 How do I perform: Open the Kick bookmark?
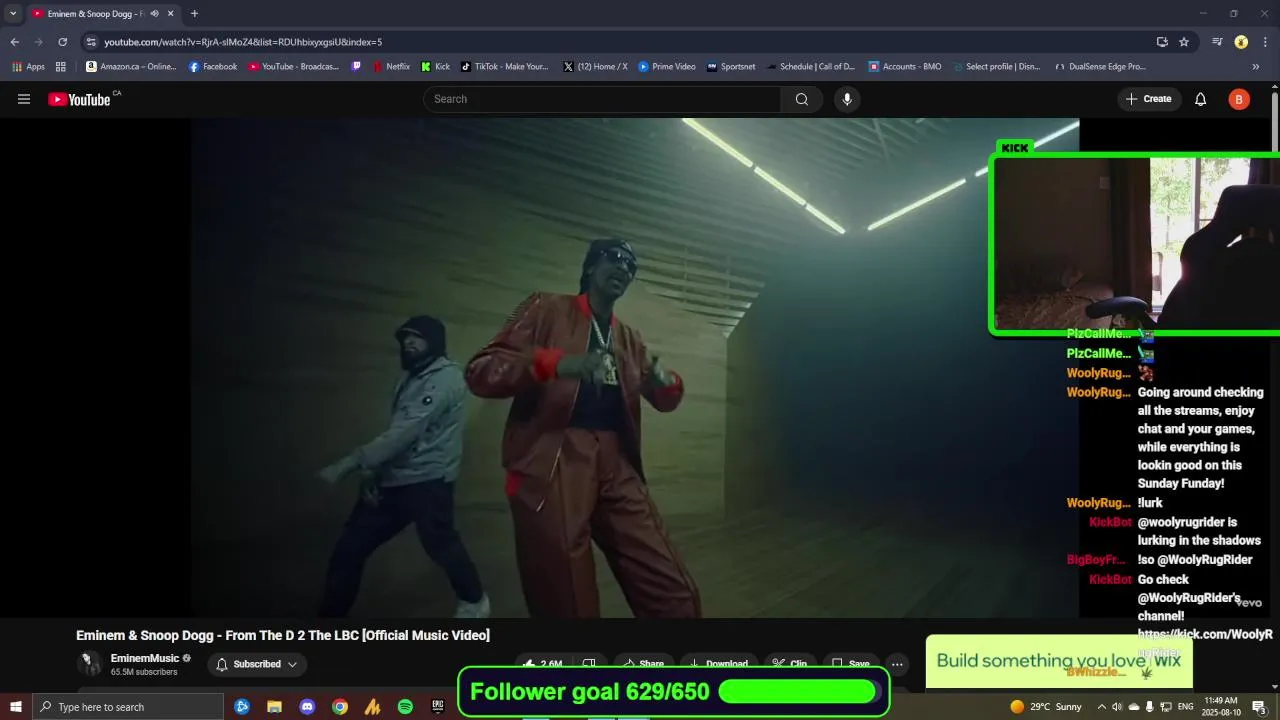(x=436, y=67)
